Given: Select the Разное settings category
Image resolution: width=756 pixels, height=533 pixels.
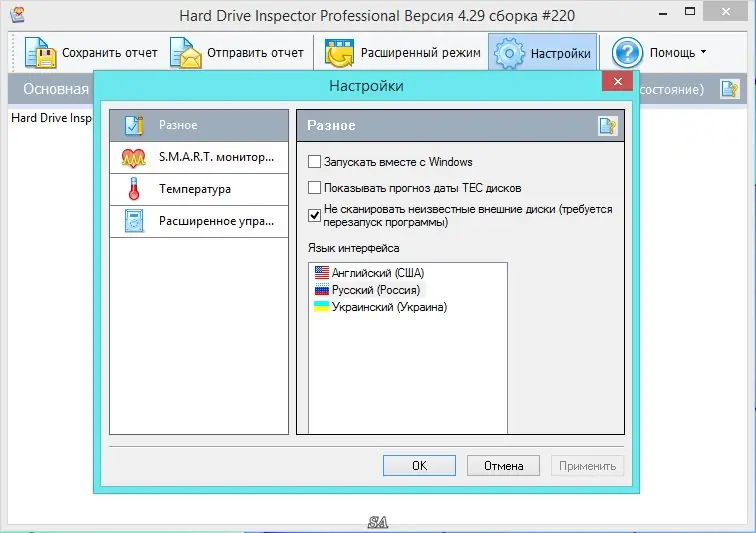Looking at the screenshot, I should (199, 125).
